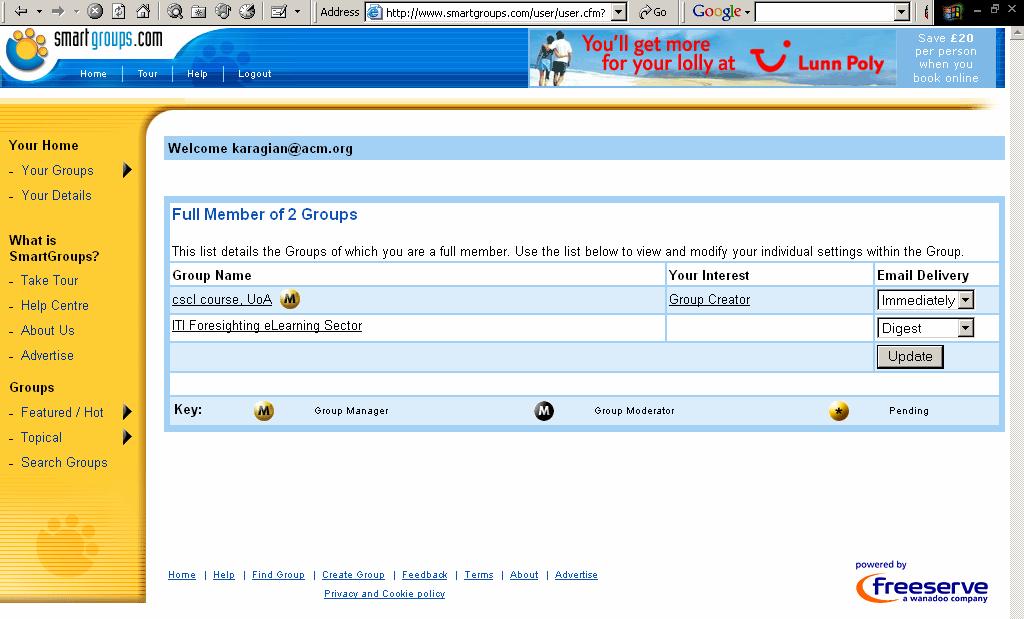Open the ITI Foresighting eLearning Sector group
This screenshot has width=1024, height=619.
tap(266, 325)
